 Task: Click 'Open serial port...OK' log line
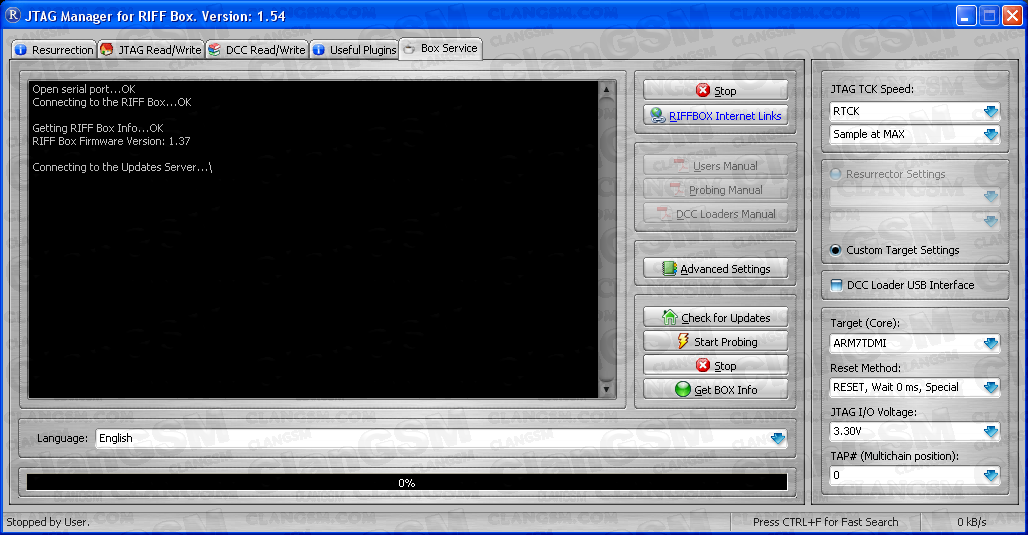pos(84,89)
